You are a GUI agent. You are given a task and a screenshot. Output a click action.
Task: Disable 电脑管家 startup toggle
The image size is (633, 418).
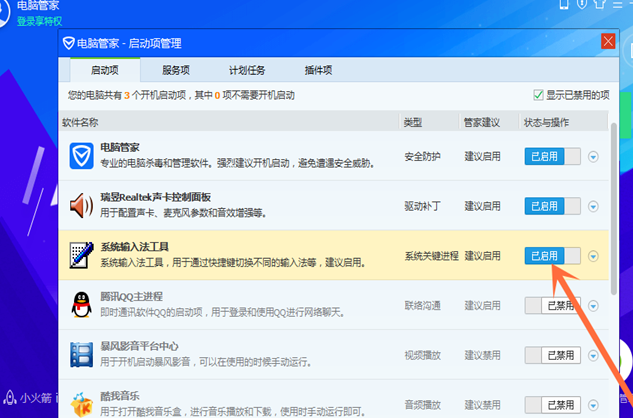coord(553,156)
